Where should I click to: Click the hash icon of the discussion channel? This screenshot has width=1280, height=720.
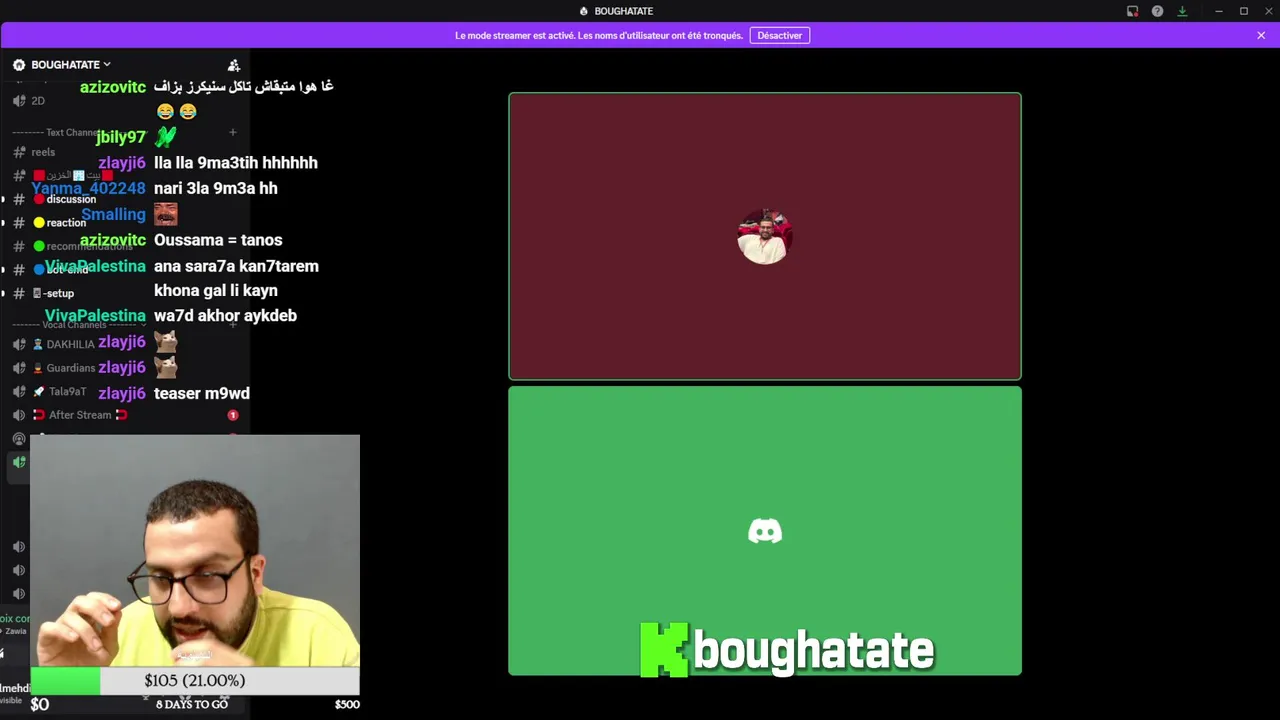tap(19, 199)
